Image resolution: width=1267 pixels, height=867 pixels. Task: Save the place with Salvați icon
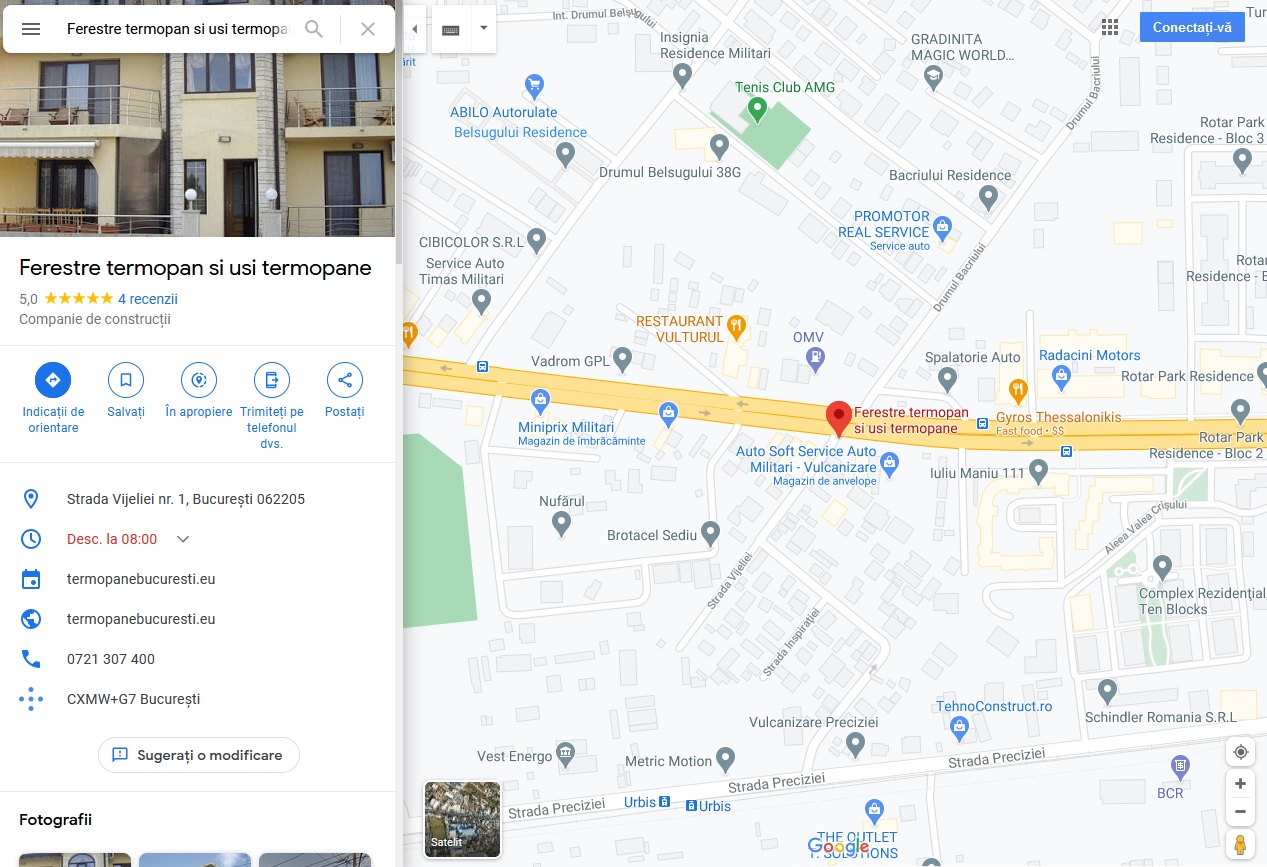[126, 380]
